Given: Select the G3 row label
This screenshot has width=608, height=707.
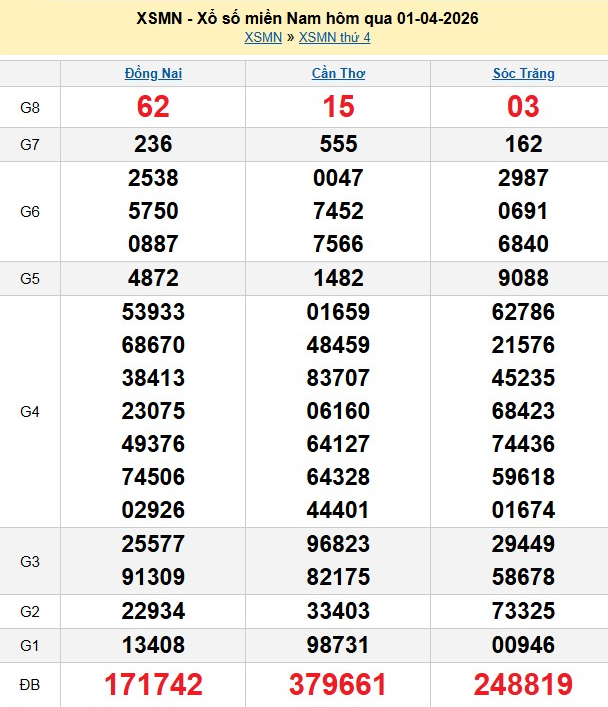Looking at the screenshot, I should pyautogui.click(x=30, y=561).
